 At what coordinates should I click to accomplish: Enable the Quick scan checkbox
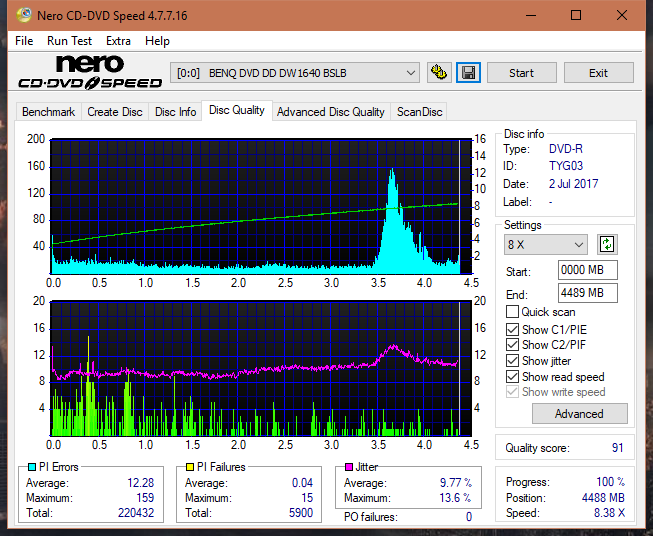(x=512, y=312)
